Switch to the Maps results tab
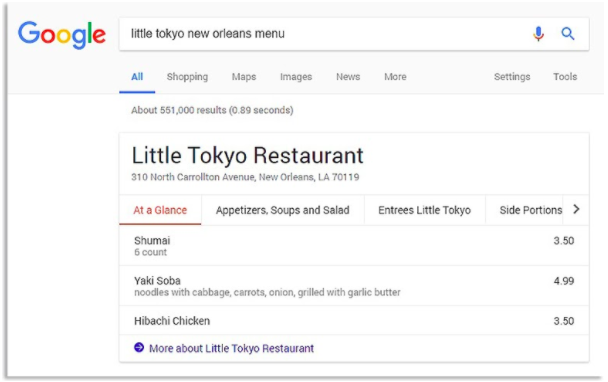The image size is (608, 382). click(244, 77)
